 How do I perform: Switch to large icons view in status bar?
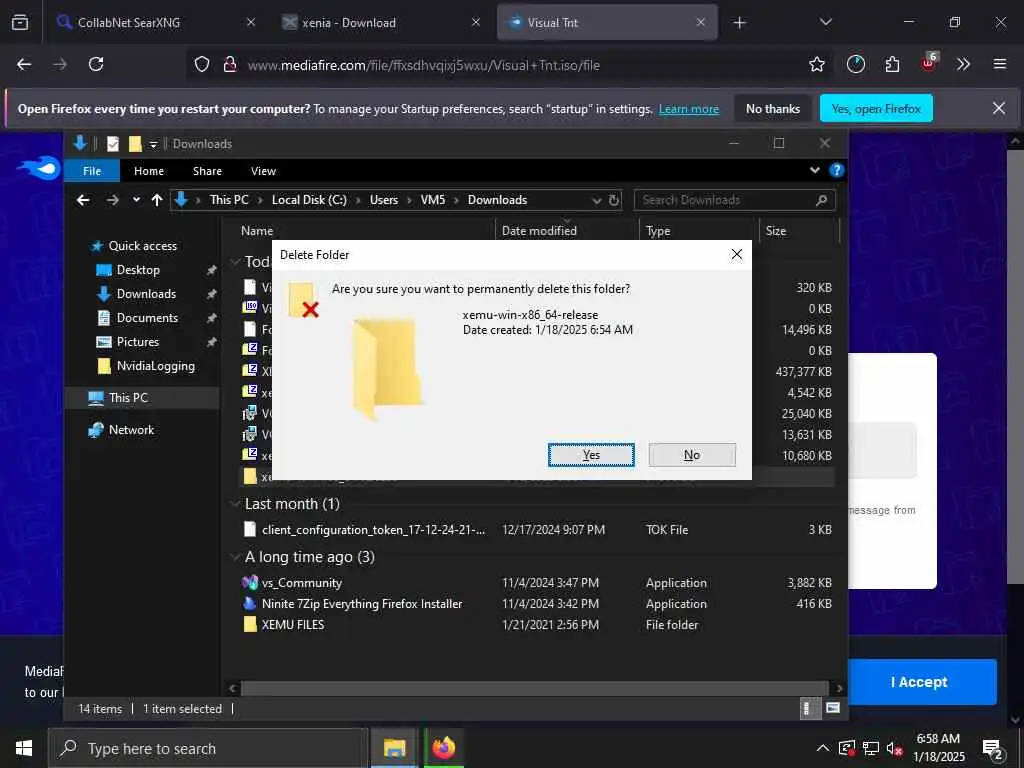pyautogui.click(x=833, y=708)
